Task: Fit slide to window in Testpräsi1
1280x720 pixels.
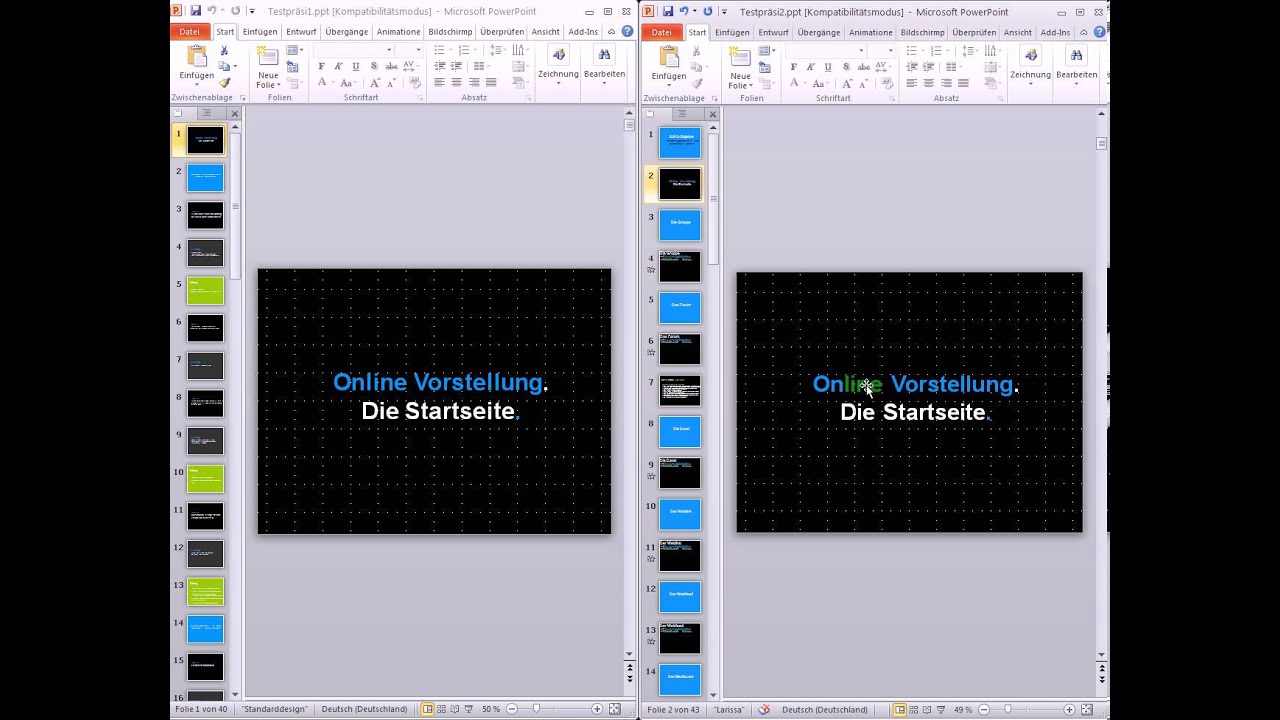Action: [x=614, y=709]
